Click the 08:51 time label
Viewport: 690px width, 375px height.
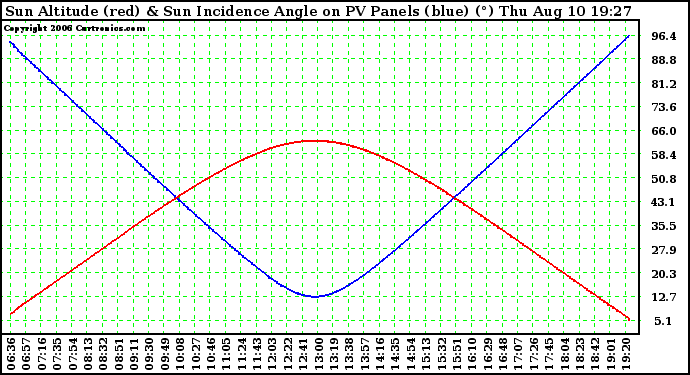pos(119,354)
